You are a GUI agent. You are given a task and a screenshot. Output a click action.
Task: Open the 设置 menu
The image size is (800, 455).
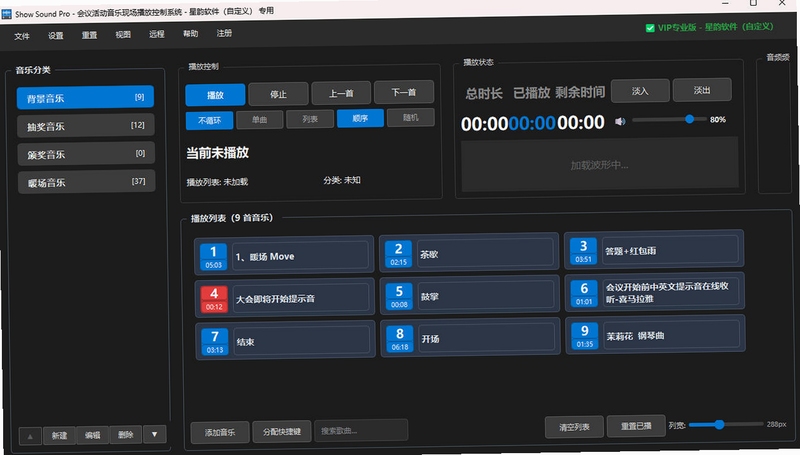coord(56,36)
